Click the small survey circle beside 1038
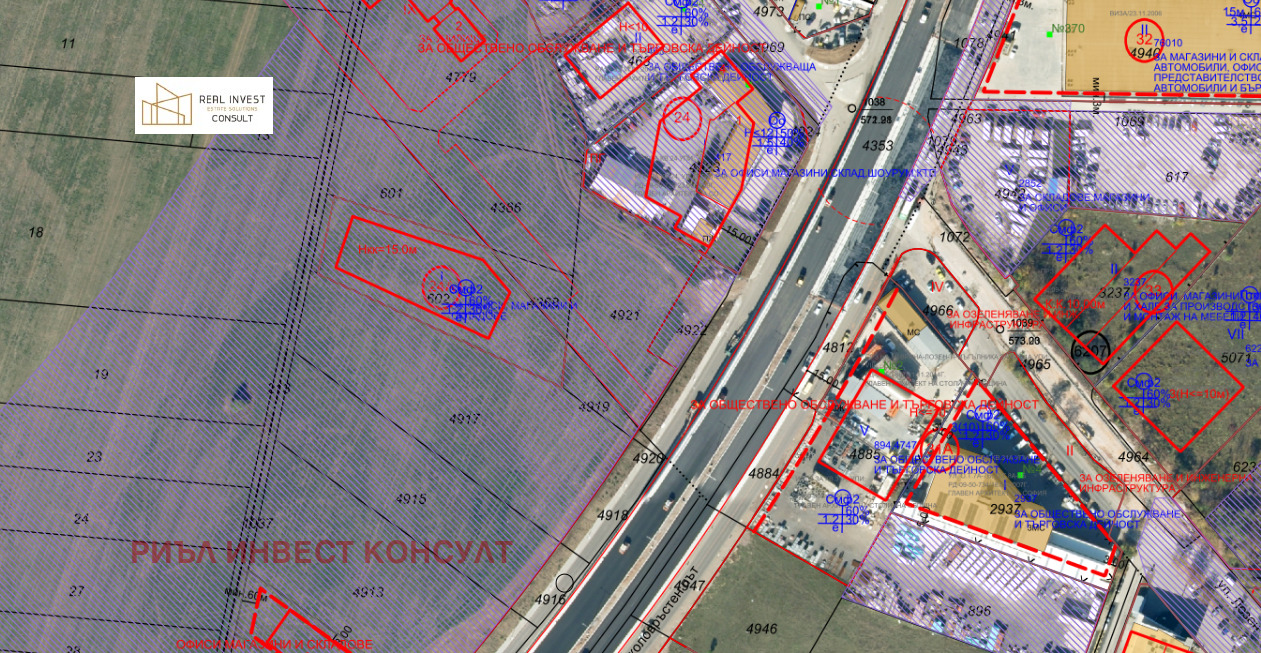Viewport: 1261px width, 653px height. [852, 107]
